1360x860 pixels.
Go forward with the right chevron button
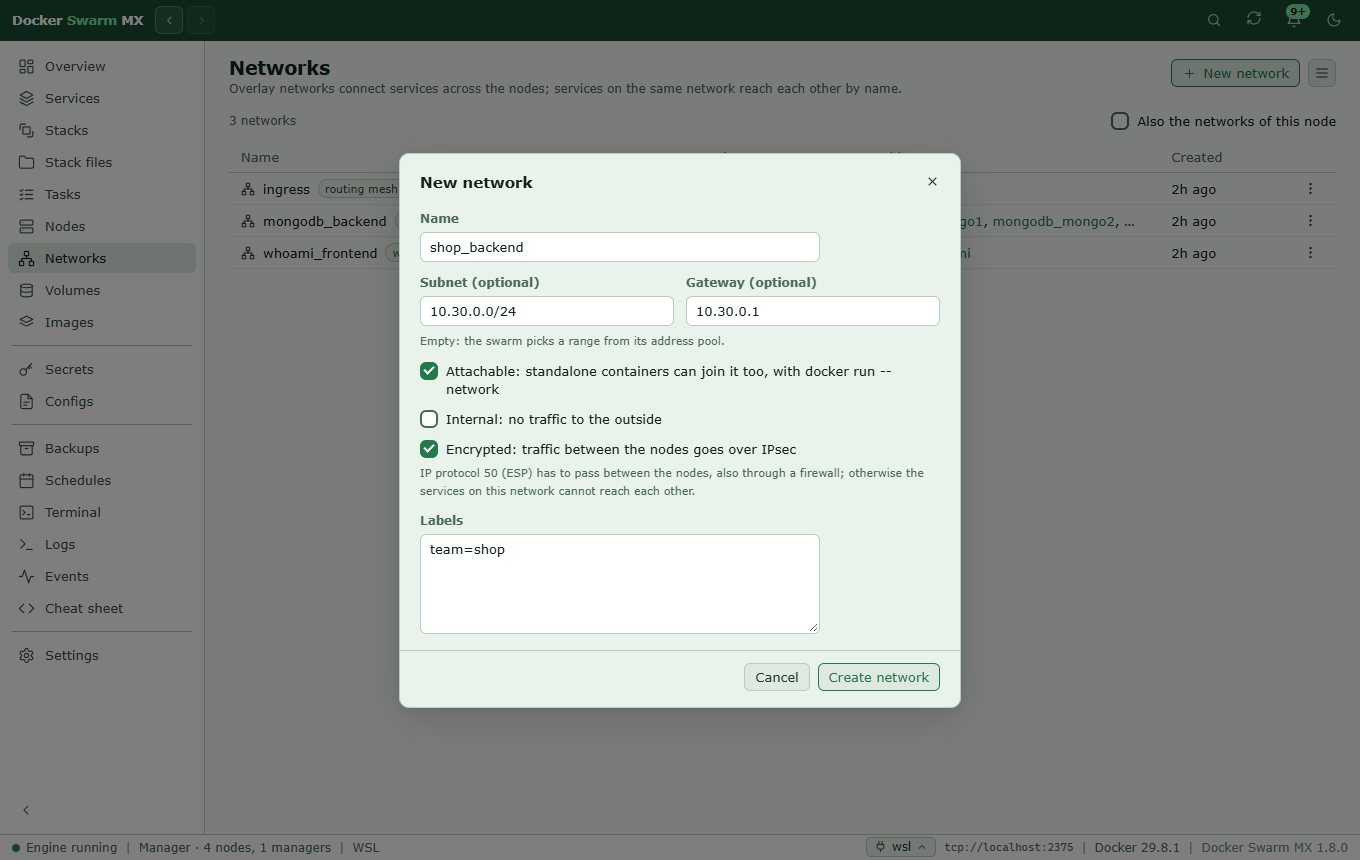(x=201, y=20)
